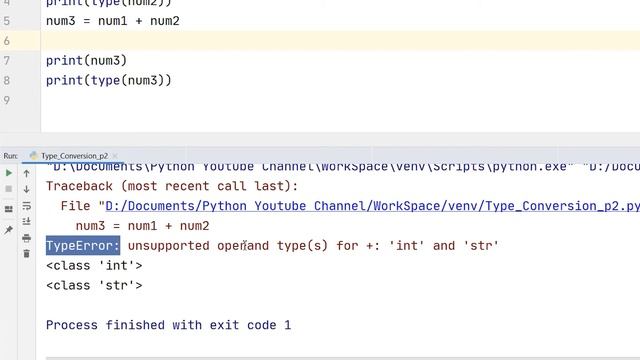Click the down arrow to go down the stack trace
This screenshot has width=640, height=360.
(27, 189)
